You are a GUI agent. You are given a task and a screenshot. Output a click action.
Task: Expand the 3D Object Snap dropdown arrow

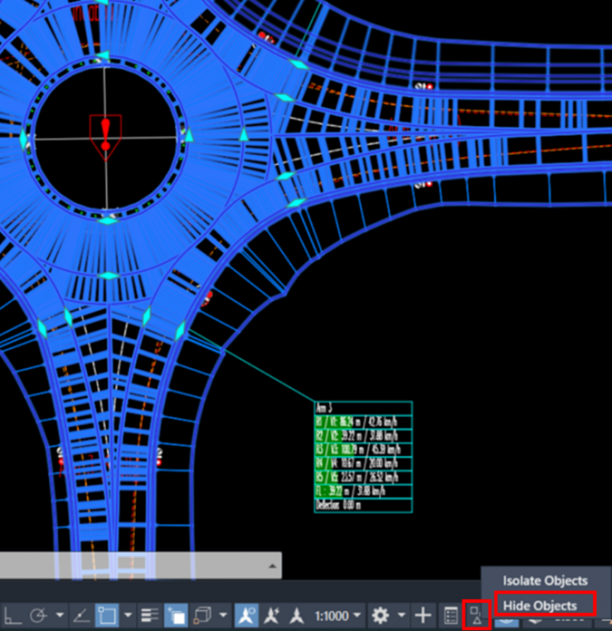(x=223, y=615)
